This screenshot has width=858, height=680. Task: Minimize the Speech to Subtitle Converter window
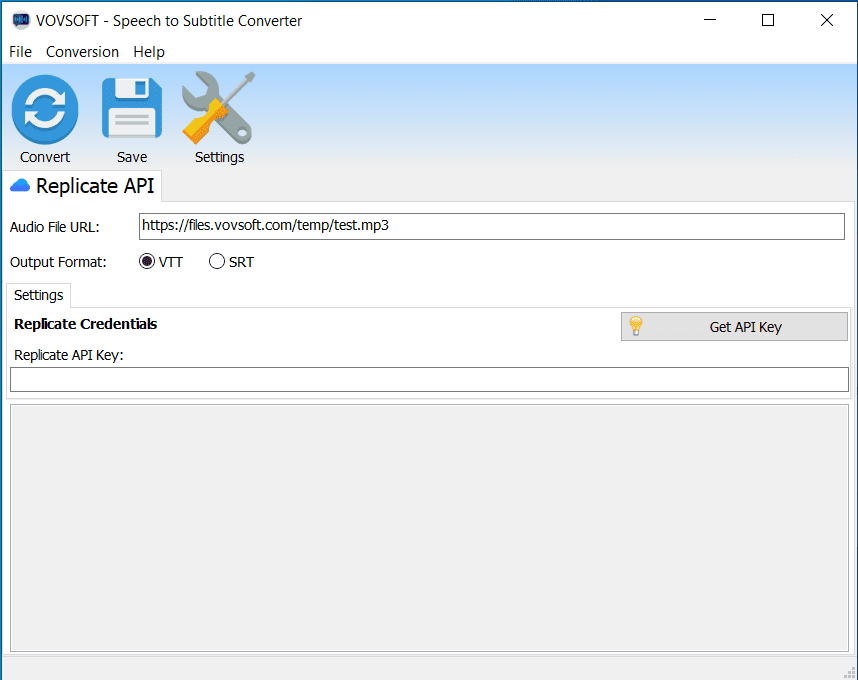click(710, 20)
